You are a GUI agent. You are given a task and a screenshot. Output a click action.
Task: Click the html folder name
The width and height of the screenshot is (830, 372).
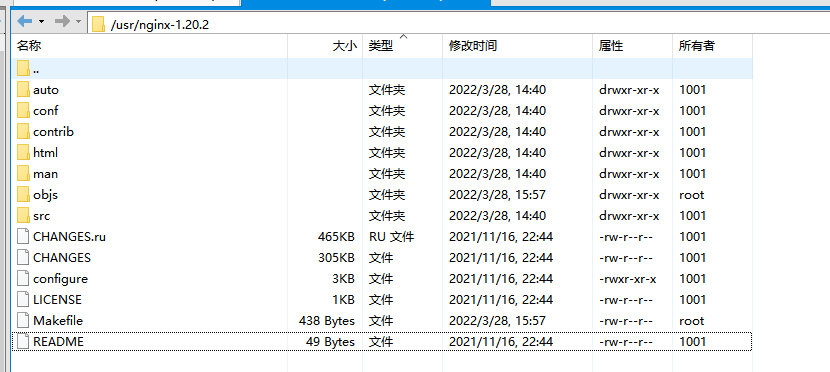tap(45, 153)
